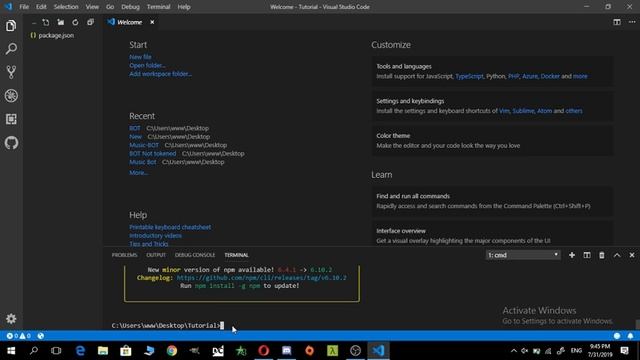Image resolution: width=640 pixels, height=360 pixels.
Task: Open the Help menu
Action: tap(184, 7)
